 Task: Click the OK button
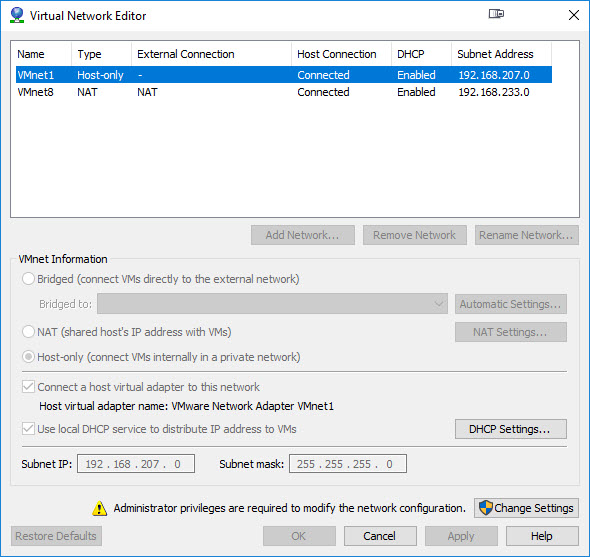[299, 536]
